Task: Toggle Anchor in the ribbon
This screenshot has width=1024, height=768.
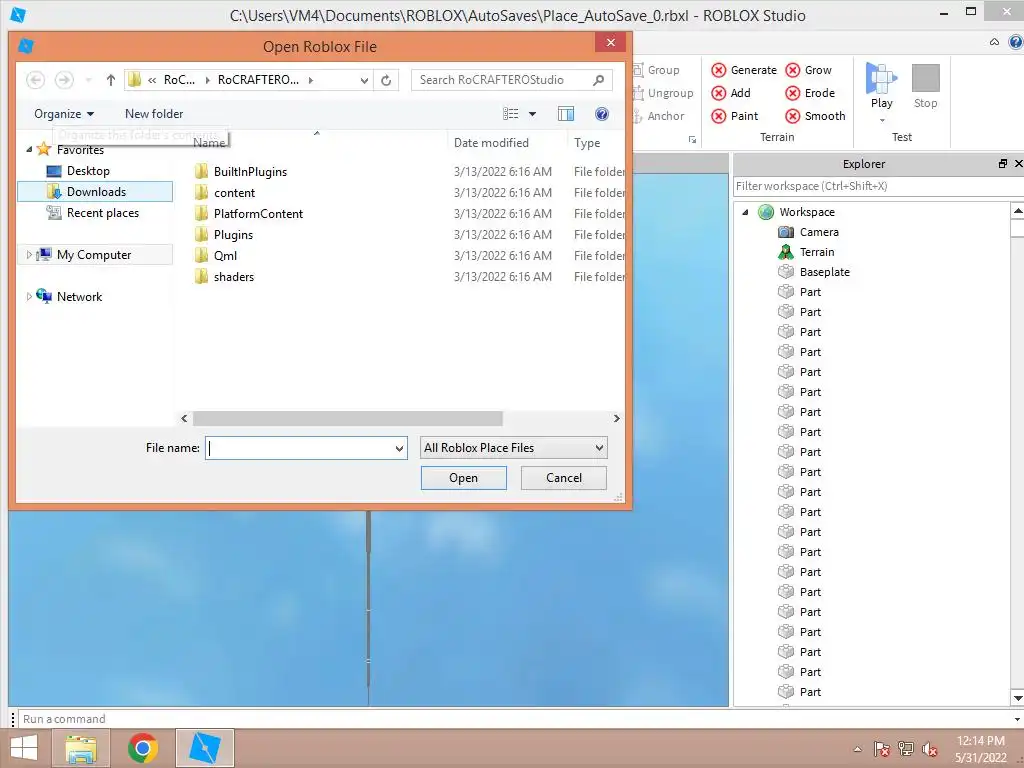Action: pyautogui.click(x=658, y=116)
